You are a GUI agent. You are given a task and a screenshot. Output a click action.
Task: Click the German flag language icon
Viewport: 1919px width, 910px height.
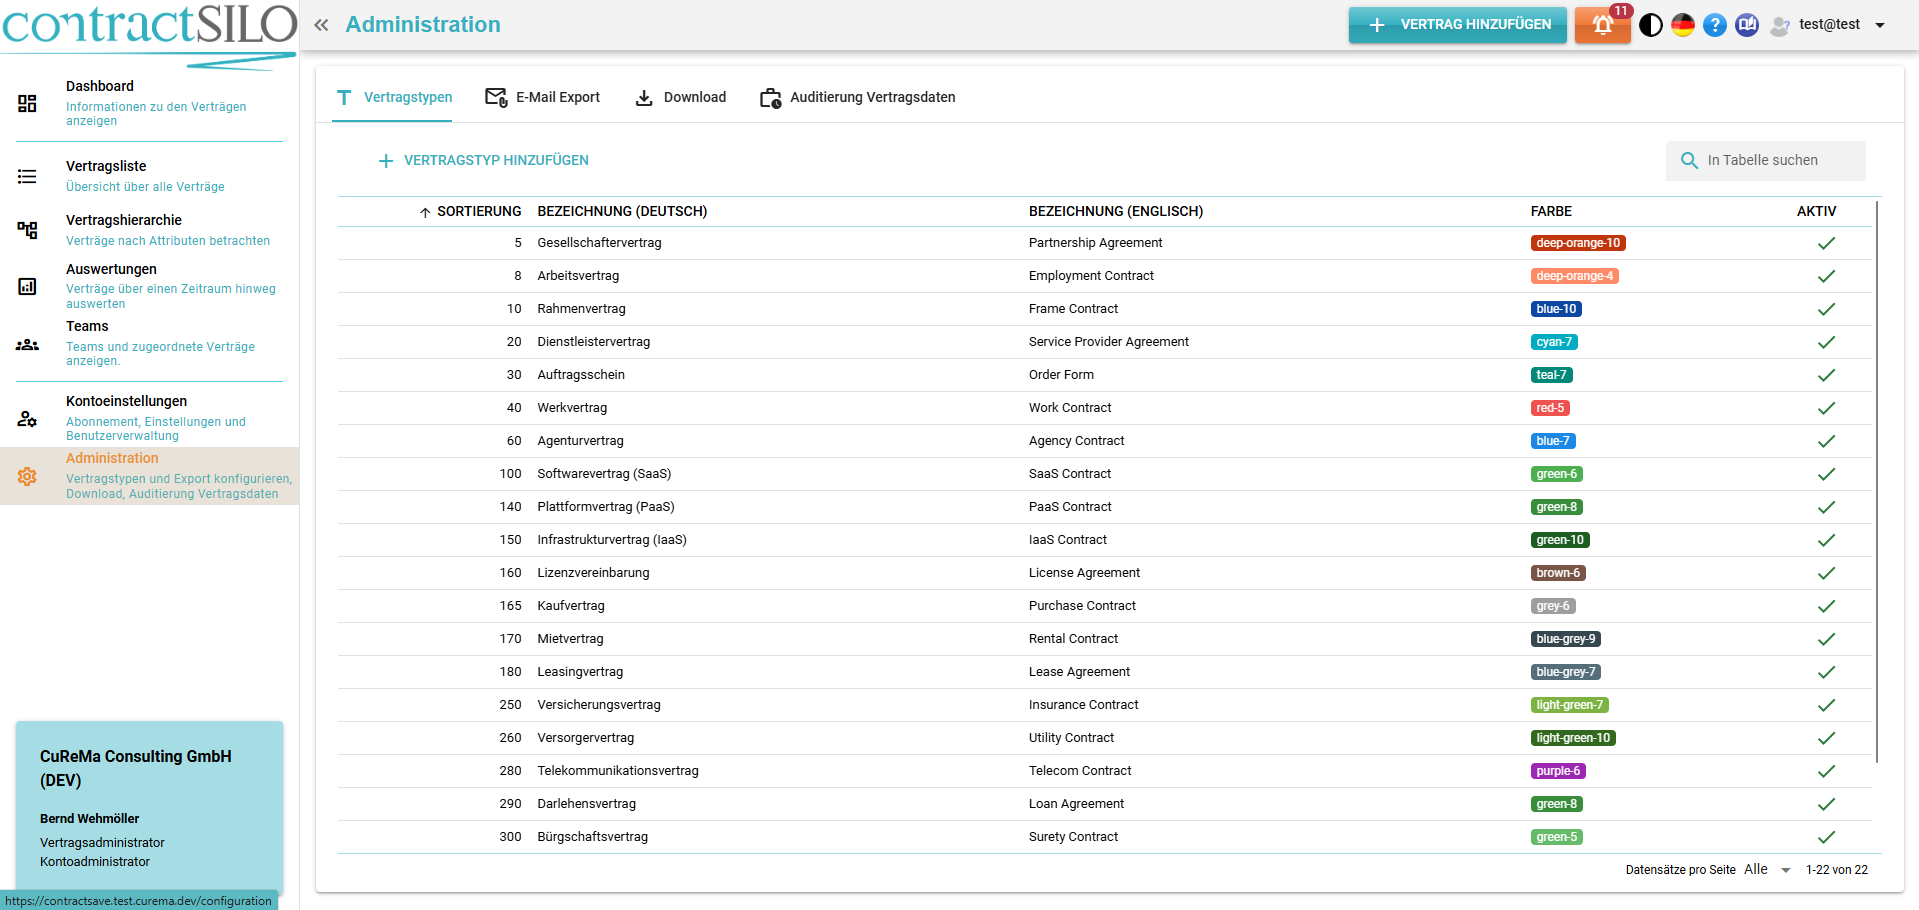point(1683,25)
